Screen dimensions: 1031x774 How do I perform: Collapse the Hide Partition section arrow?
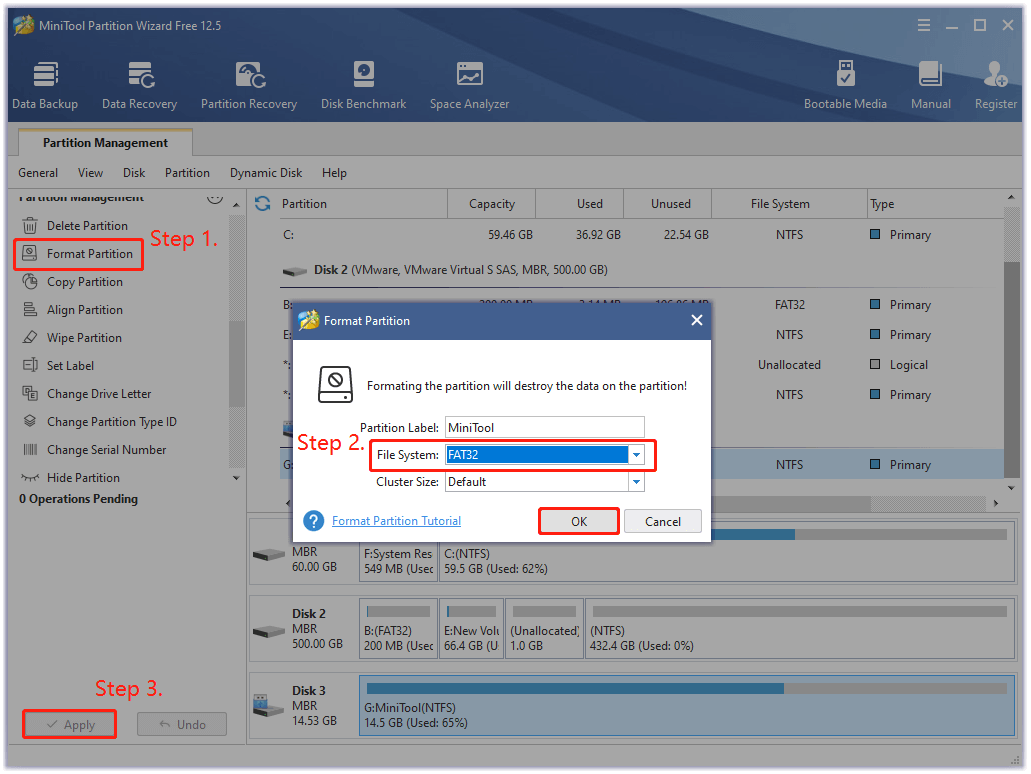(x=236, y=477)
